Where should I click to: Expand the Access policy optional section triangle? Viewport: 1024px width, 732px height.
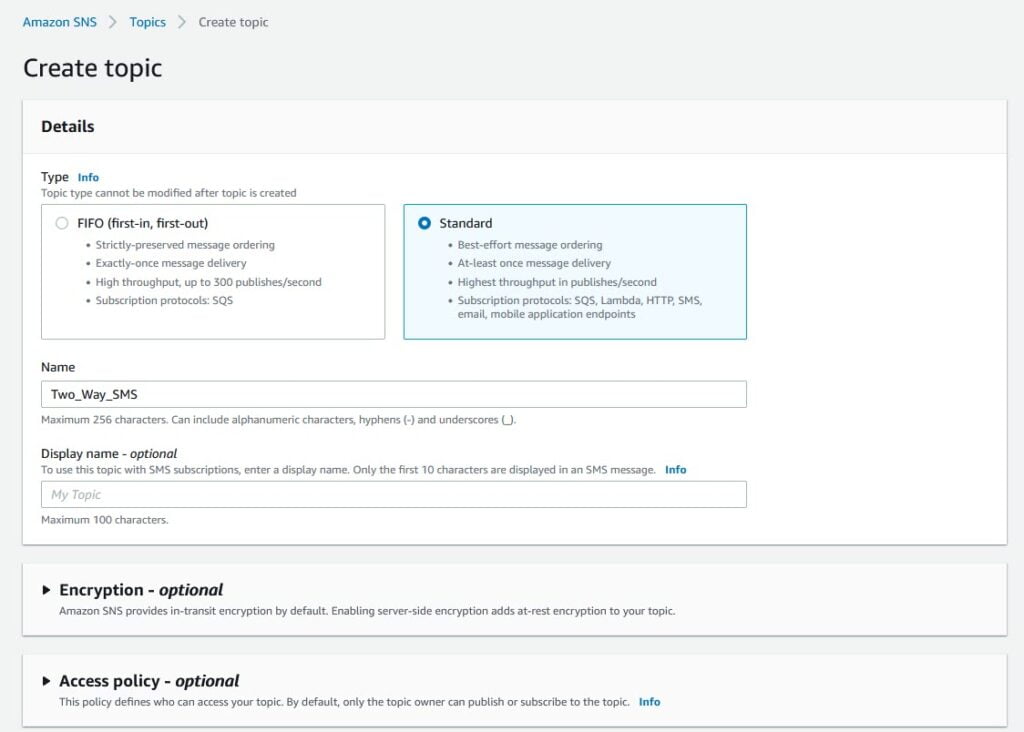(x=46, y=681)
